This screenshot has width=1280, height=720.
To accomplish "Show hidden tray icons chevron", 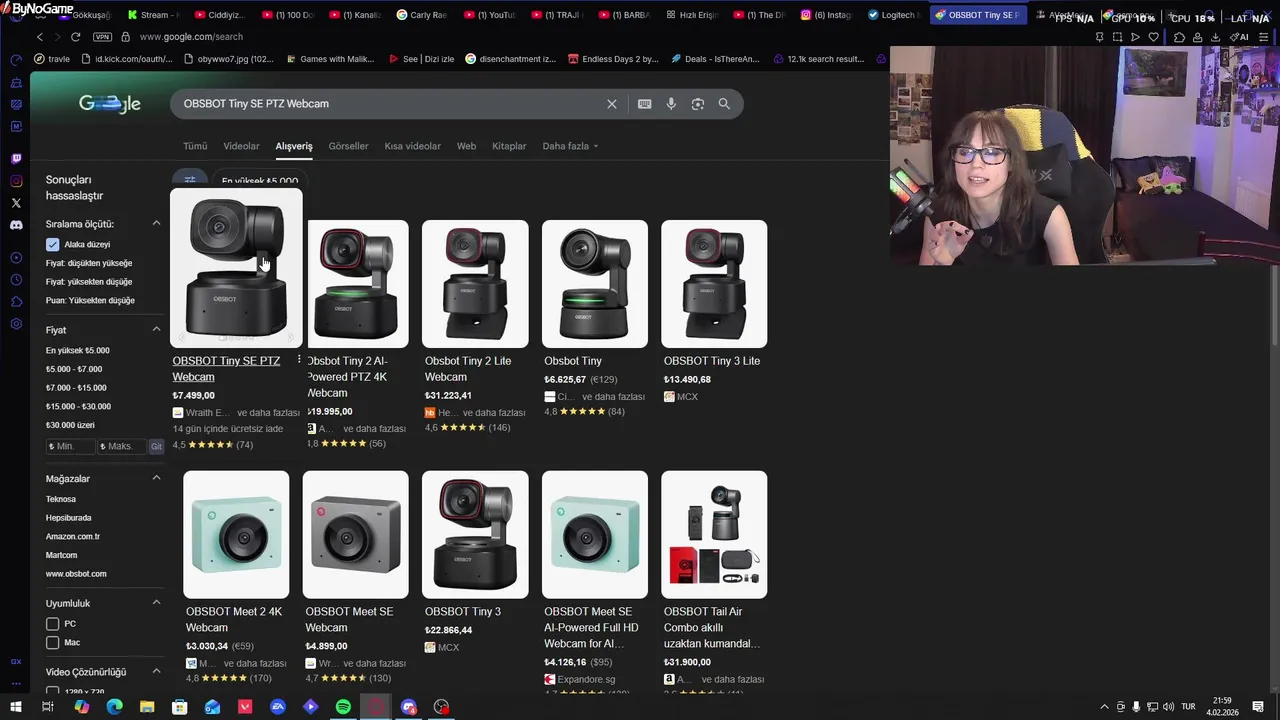I will coord(1104,707).
